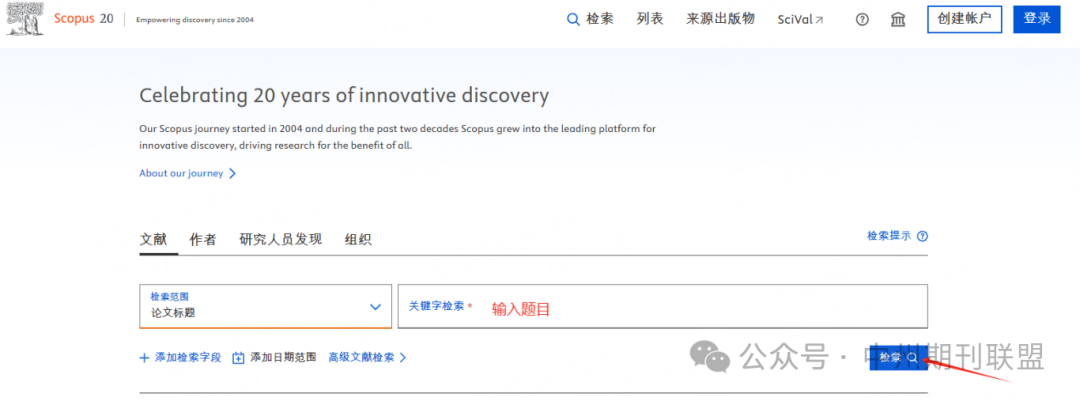The height and width of the screenshot is (401, 1080).
Task: Open the SciVal external link
Action: click(x=800, y=19)
